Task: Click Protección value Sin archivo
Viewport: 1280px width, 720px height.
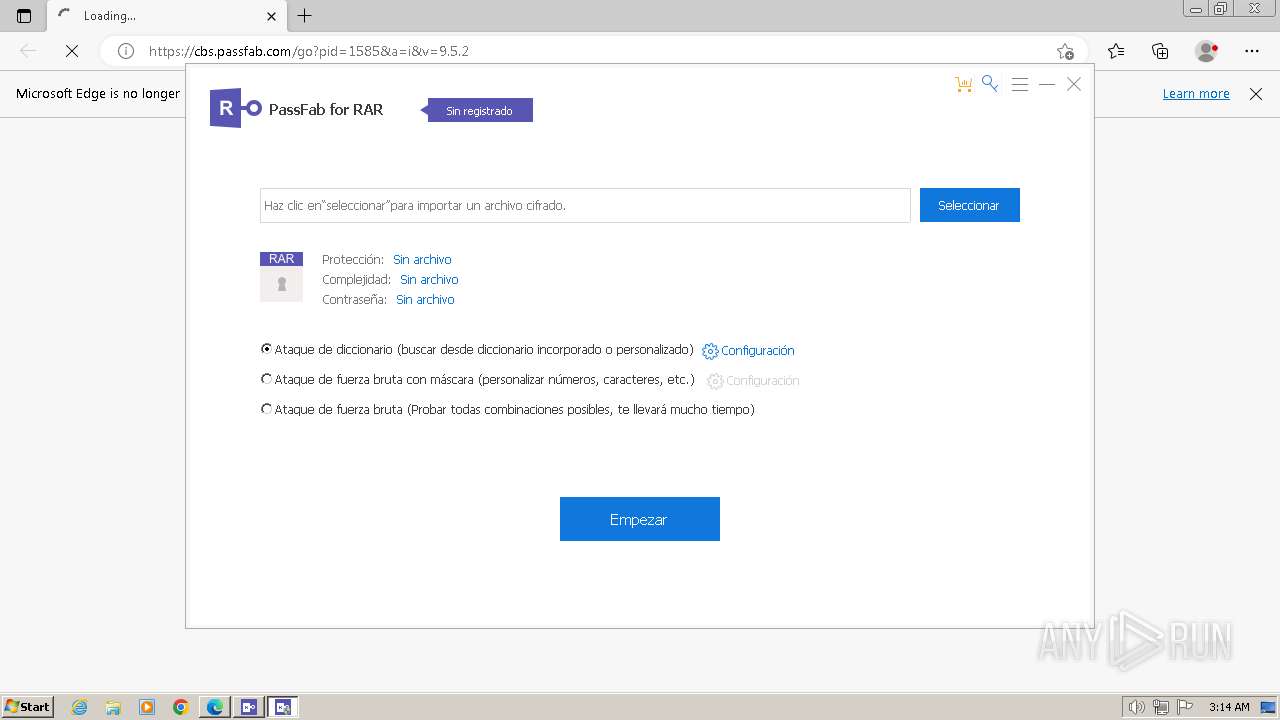Action: coord(422,260)
